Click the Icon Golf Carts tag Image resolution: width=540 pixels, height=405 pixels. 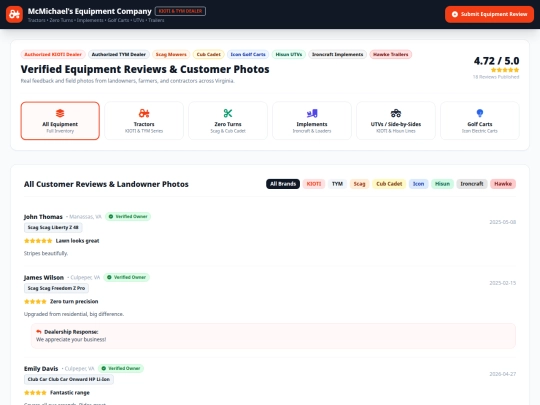tap(248, 54)
